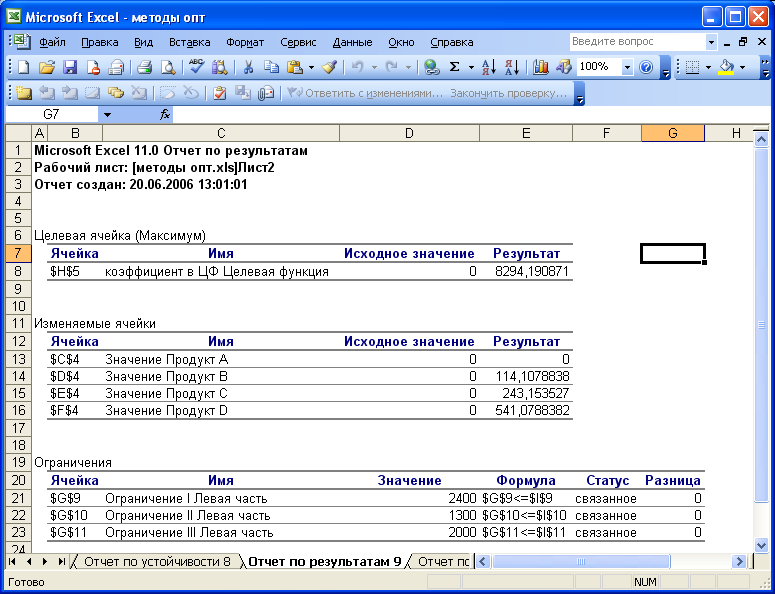Screen dimensions: 775x594
Task: Click the Print icon
Action: [x=144, y=67]
